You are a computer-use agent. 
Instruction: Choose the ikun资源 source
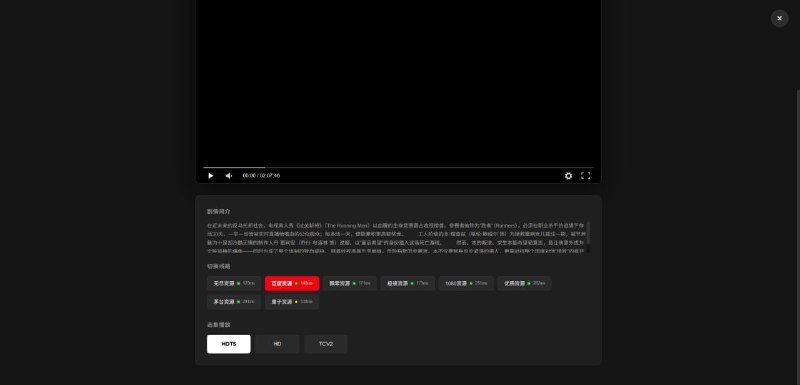(466, 283)
